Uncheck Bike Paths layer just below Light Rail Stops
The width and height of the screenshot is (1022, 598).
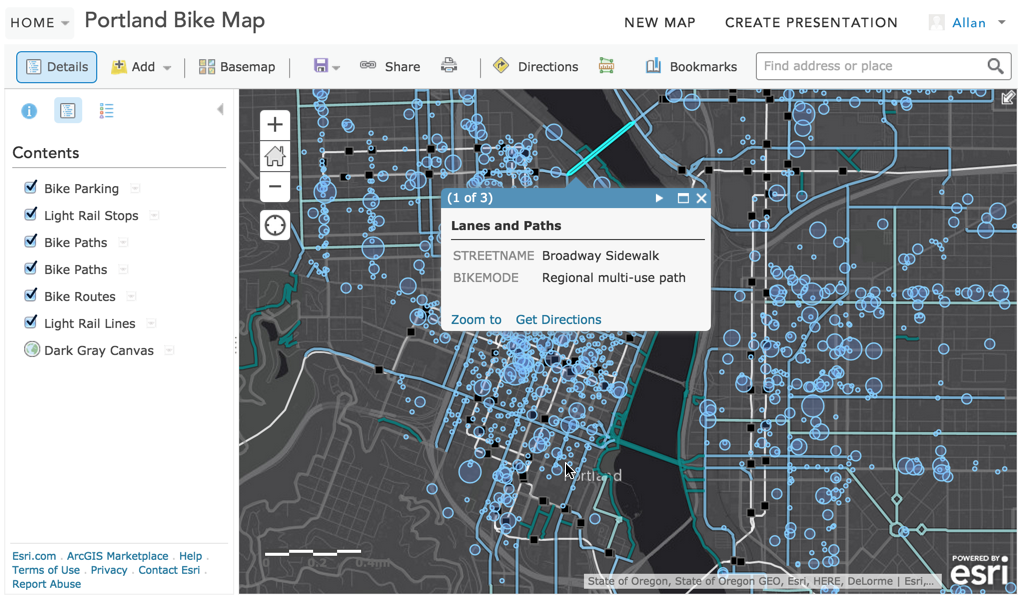(x=30, y=241)
